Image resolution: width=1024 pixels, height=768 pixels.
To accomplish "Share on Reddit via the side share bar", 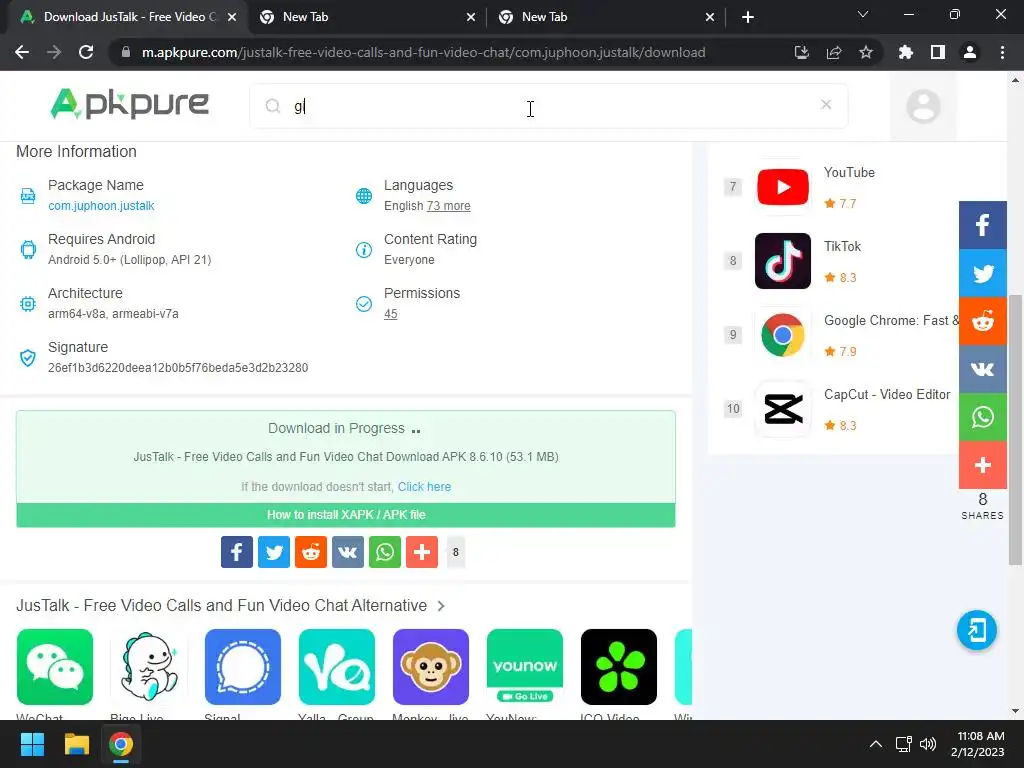I will pos(982,321).
